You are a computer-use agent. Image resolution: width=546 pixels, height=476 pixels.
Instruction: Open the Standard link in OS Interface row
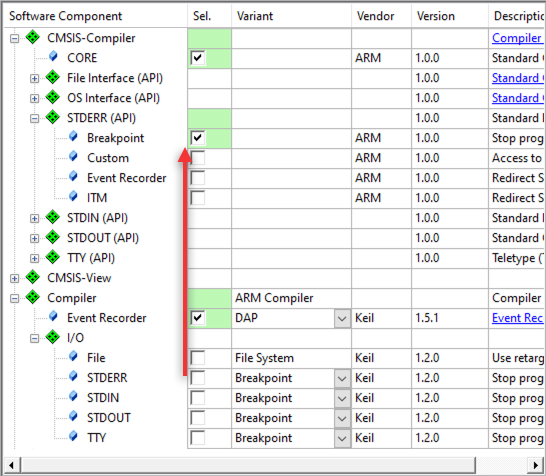(517, 98)
